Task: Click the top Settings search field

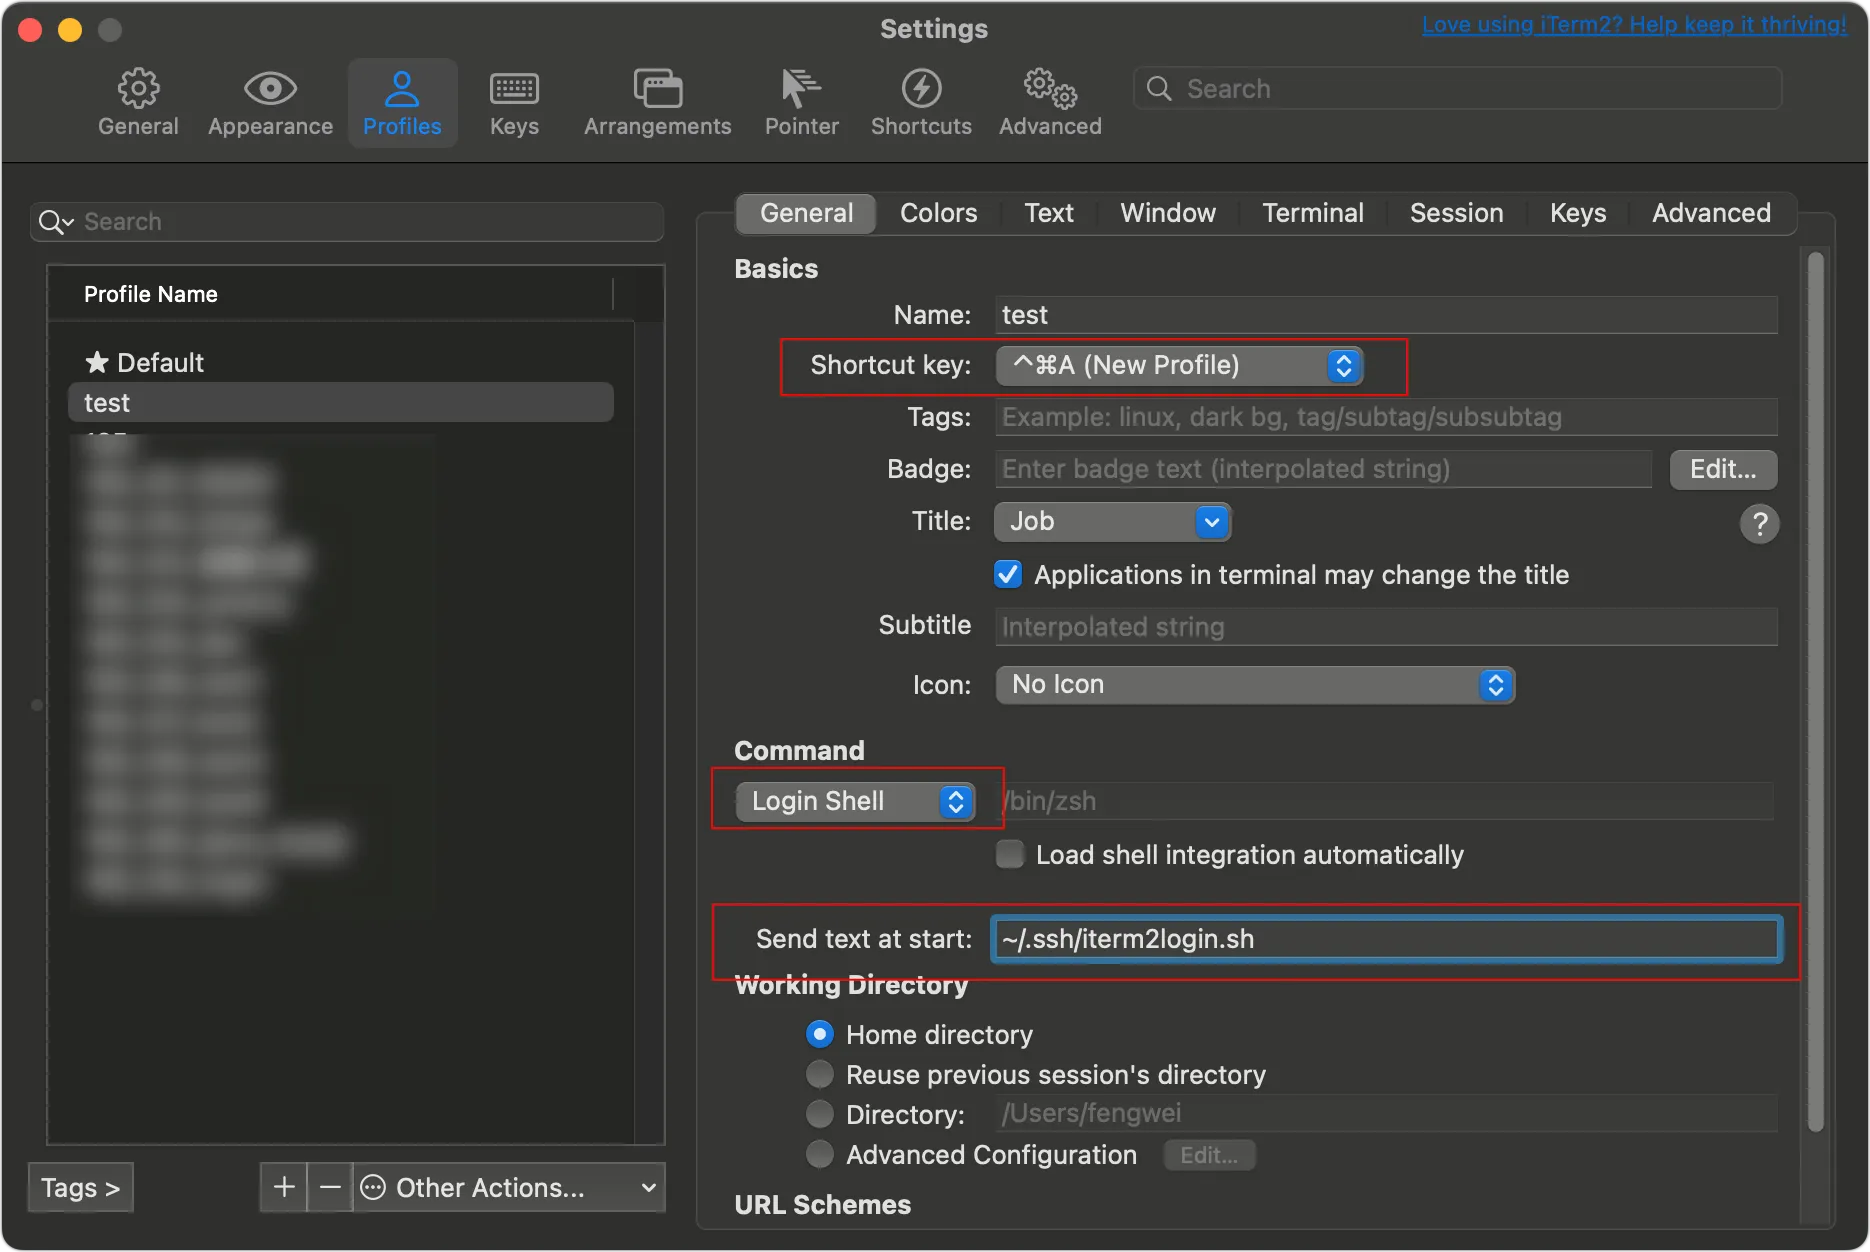Action: 1458,89
